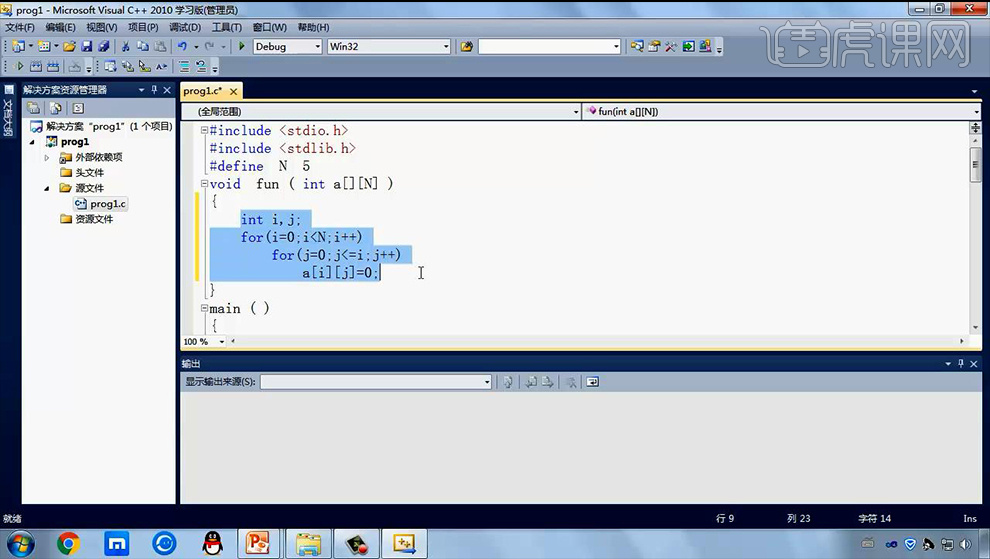This screenshot has height=559, width=990.
Task: Open the Win32 platform dropdown
Action: (446, 46)
